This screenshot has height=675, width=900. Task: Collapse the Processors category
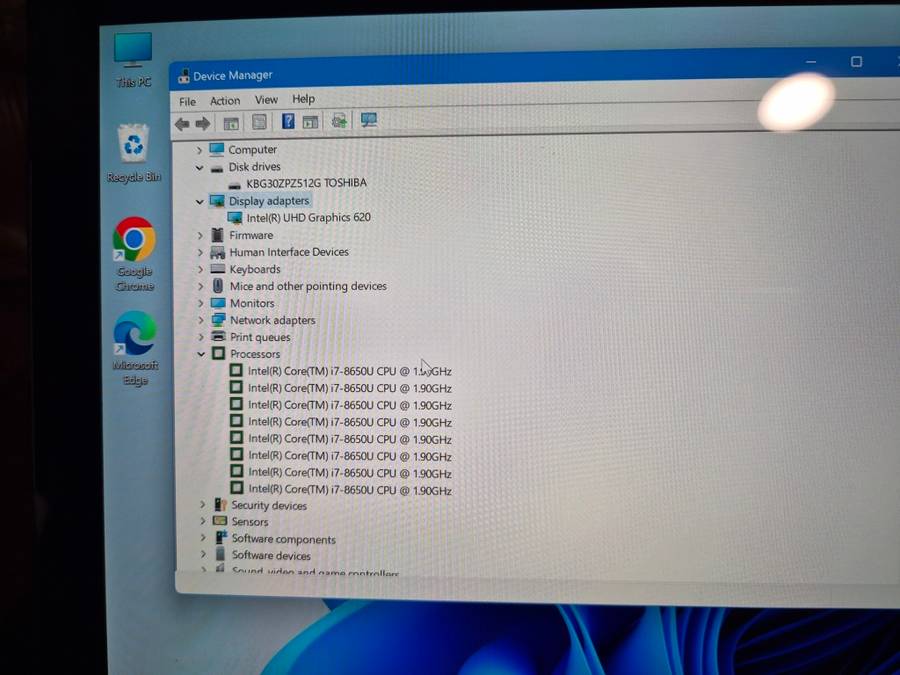[201, 354]
